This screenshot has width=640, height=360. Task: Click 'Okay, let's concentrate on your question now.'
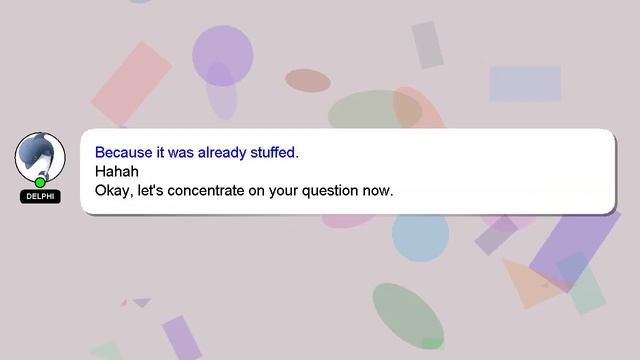pyautogui.click(x=244, y=191)
